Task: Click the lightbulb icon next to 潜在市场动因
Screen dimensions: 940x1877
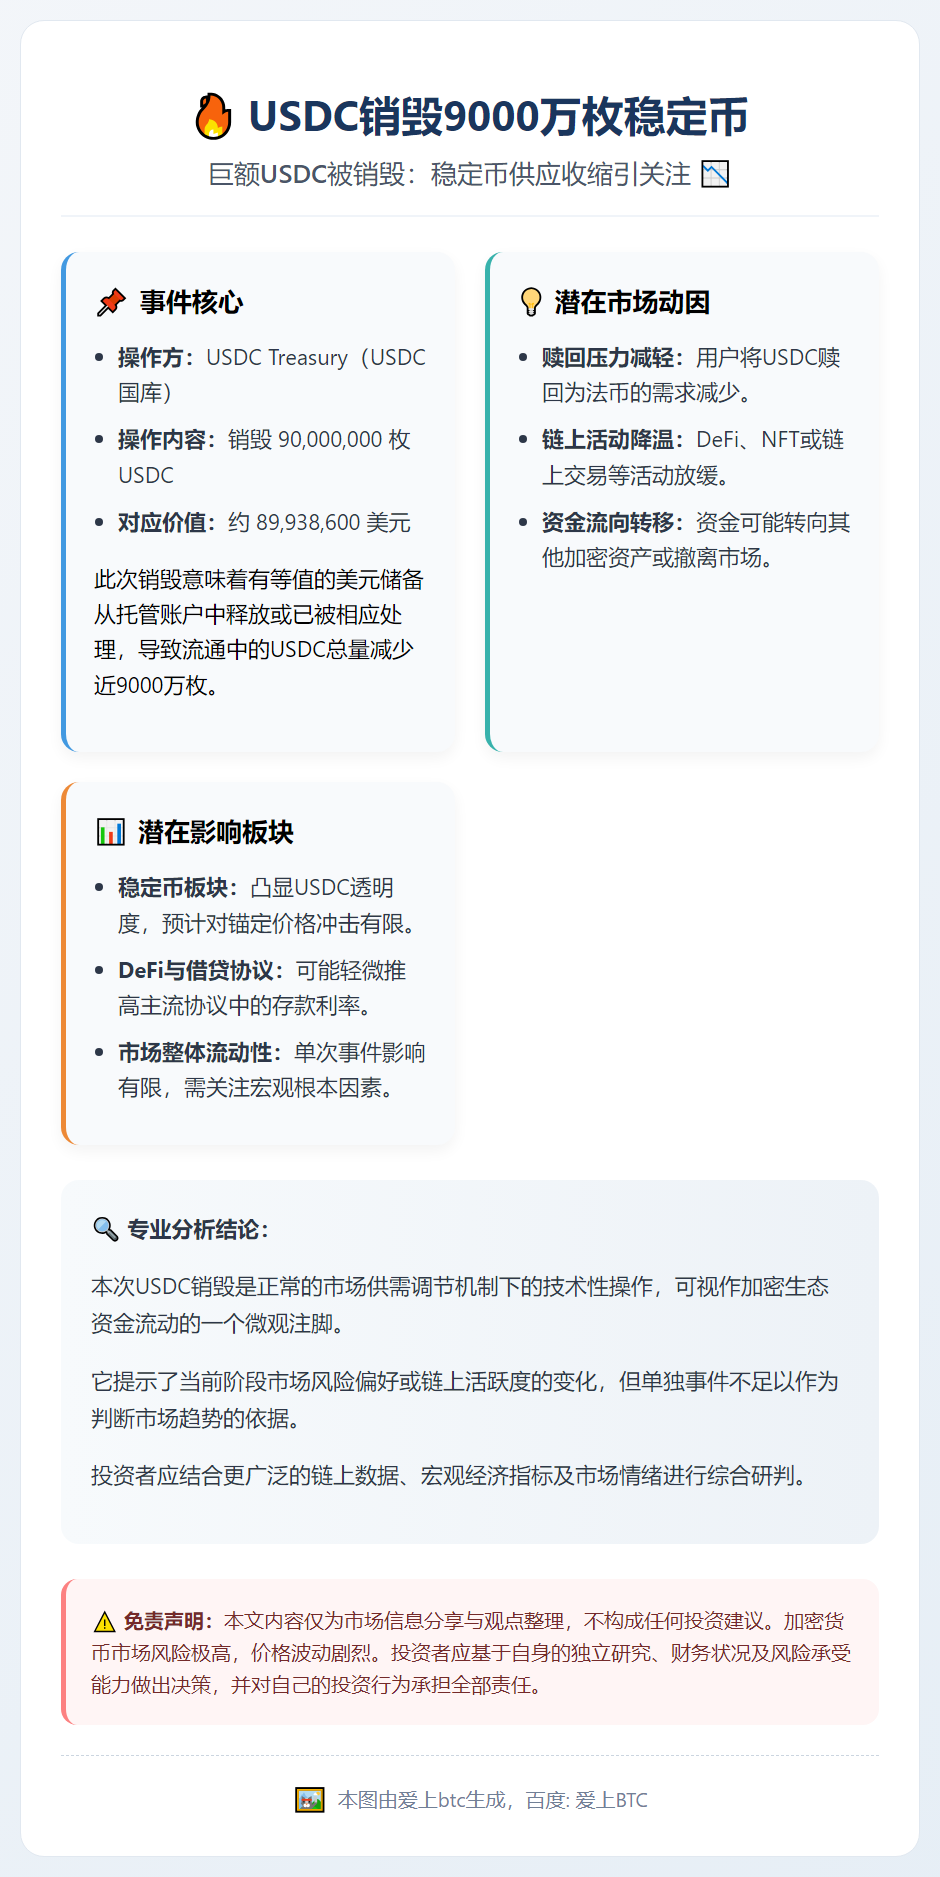Action: pyautogui.click(x=531, y=302)
